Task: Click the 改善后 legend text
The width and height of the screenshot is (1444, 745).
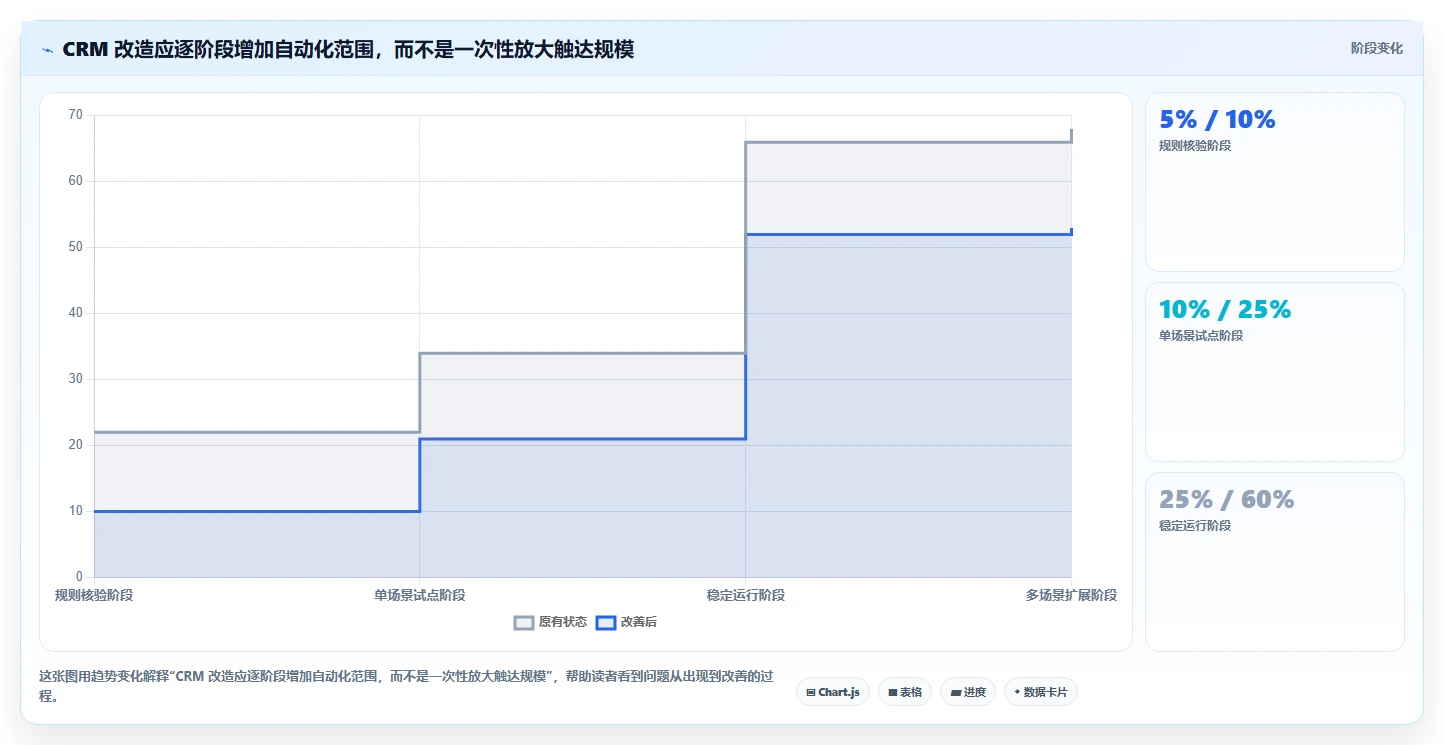Action: 639,622
